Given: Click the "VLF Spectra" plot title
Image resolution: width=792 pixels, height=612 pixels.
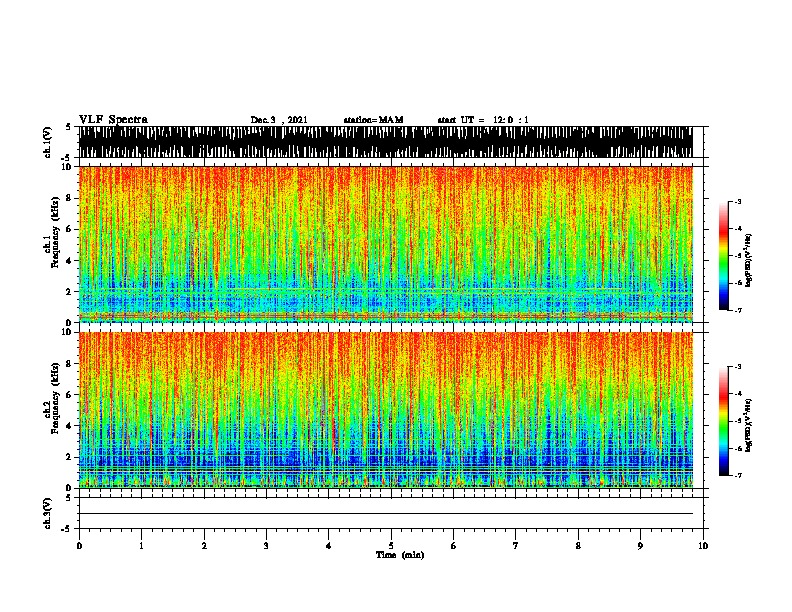Looking at the screenshot, I should coord(113,120).
